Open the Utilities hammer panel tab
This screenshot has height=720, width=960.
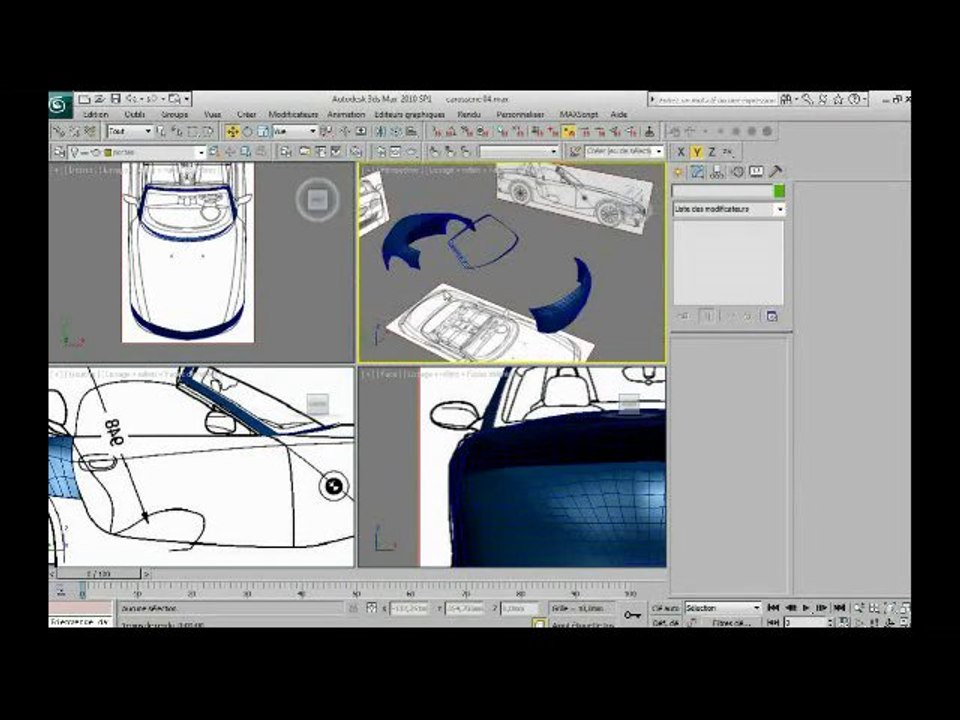coord(775,172)
